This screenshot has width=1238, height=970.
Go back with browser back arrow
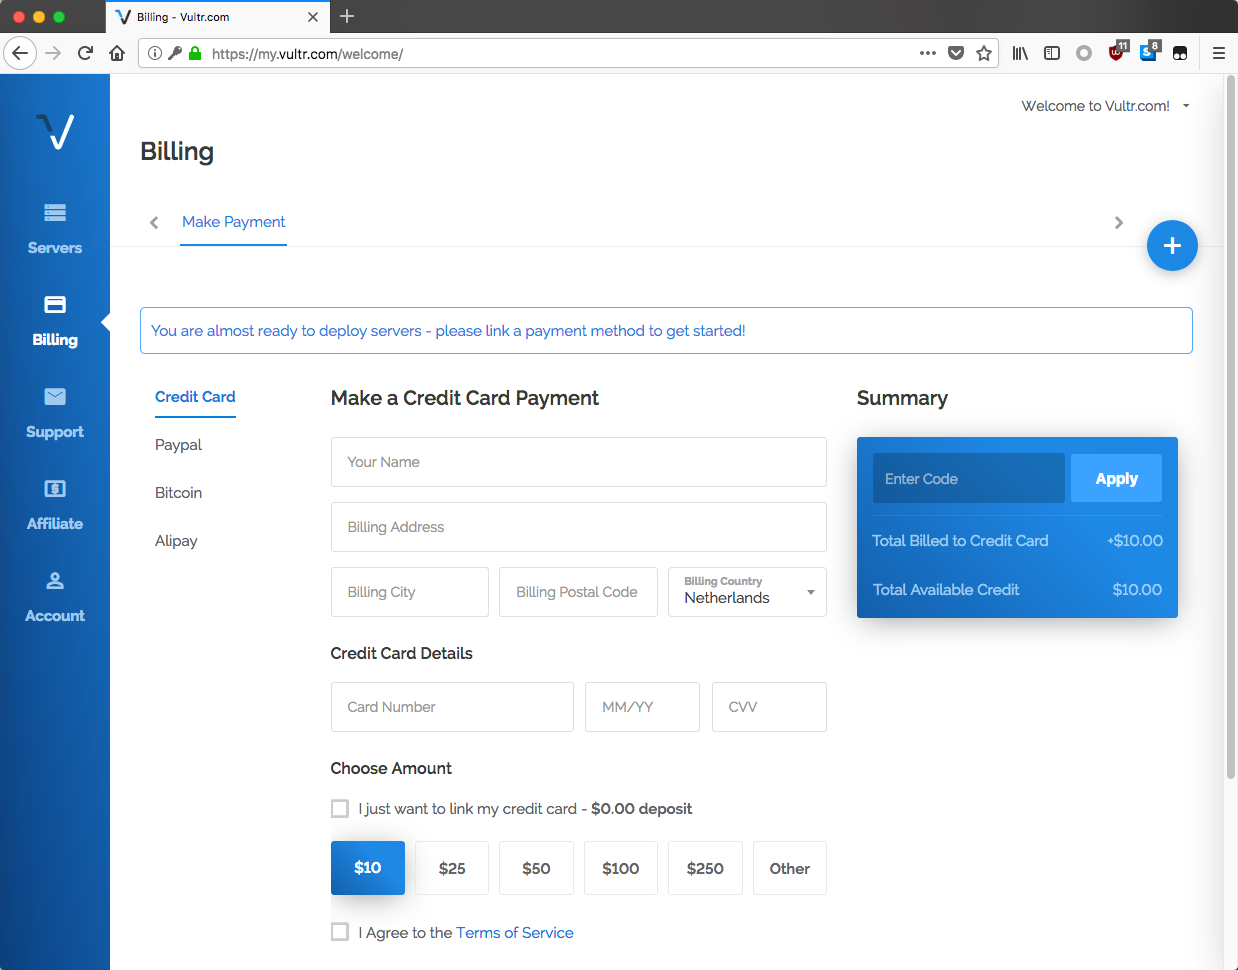20,53
